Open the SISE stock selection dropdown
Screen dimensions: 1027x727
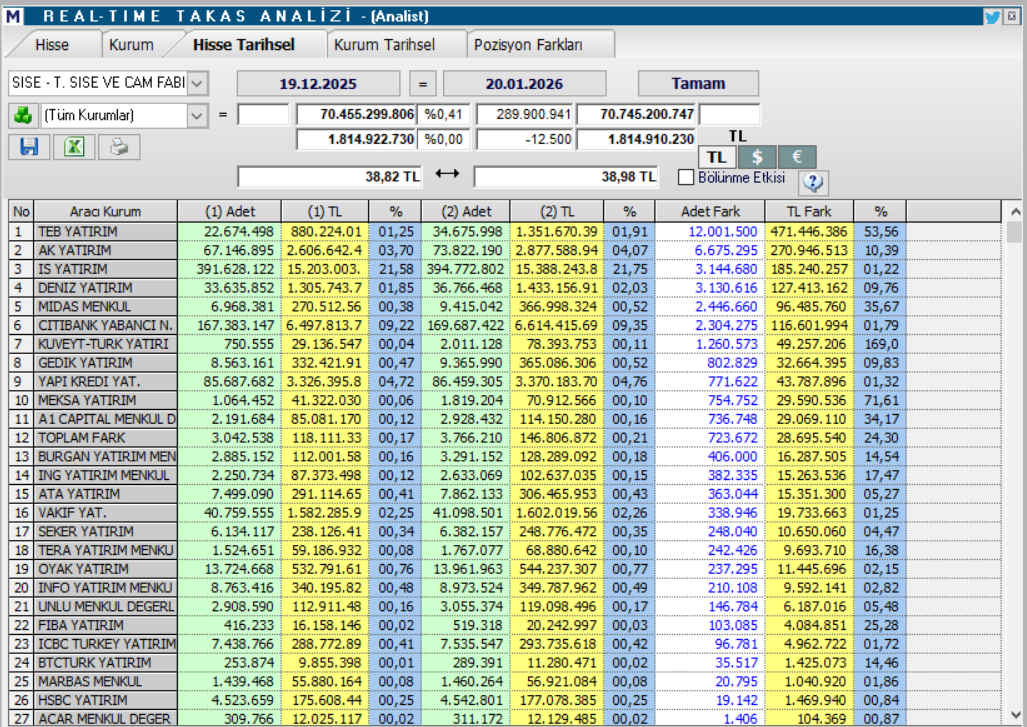(x=197, y=82)
